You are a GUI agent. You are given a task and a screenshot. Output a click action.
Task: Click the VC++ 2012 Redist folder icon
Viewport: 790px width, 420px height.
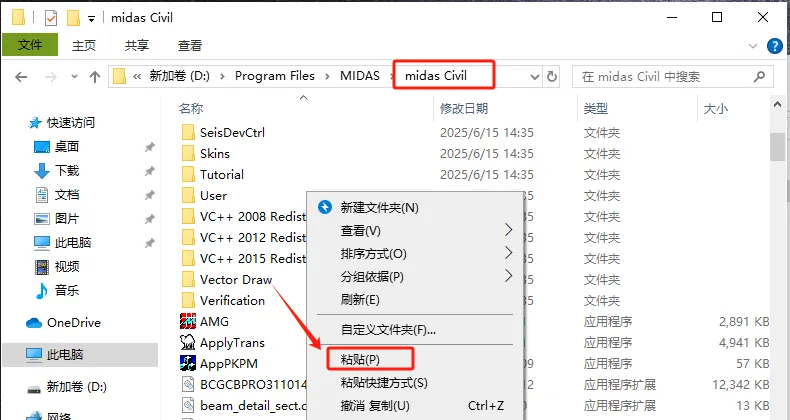[x=188, y=238]
